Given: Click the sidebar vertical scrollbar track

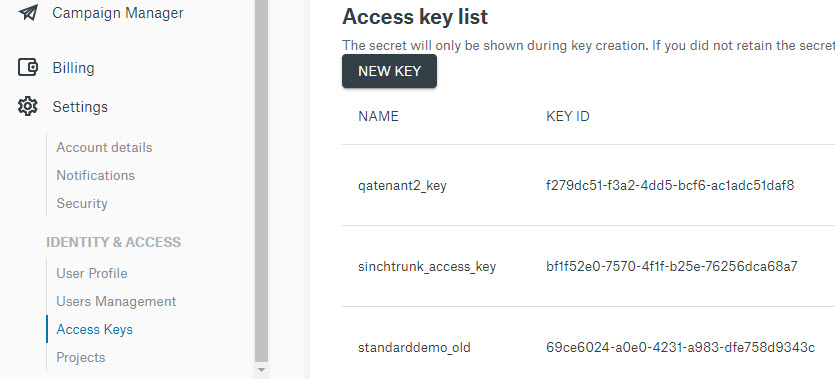Looking at the screenshot, I should tap(261, 181).
